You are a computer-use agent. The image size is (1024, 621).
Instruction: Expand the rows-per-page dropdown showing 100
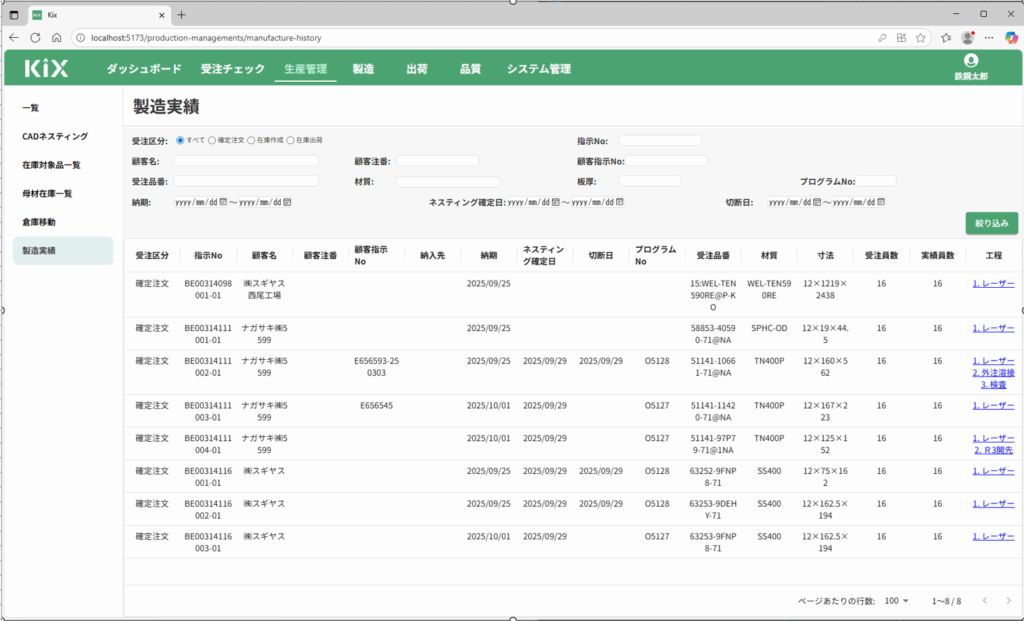pos(897,600)
